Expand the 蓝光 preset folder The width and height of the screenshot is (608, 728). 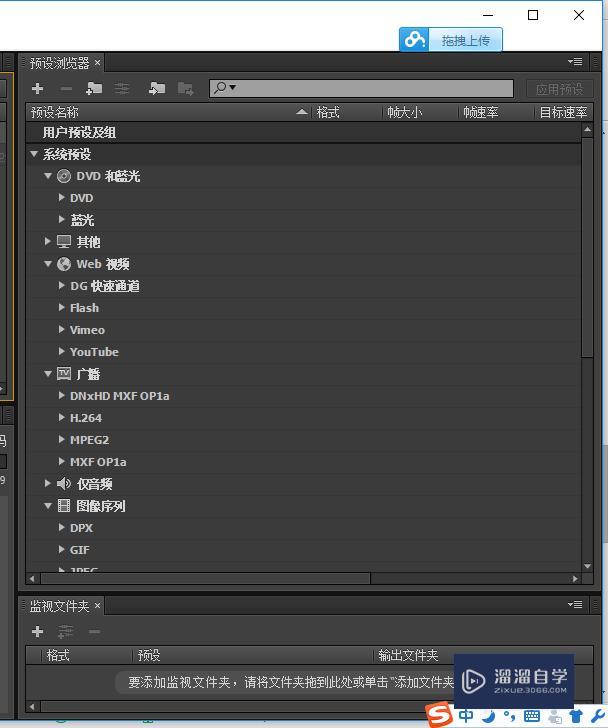(x=61, y=219)
